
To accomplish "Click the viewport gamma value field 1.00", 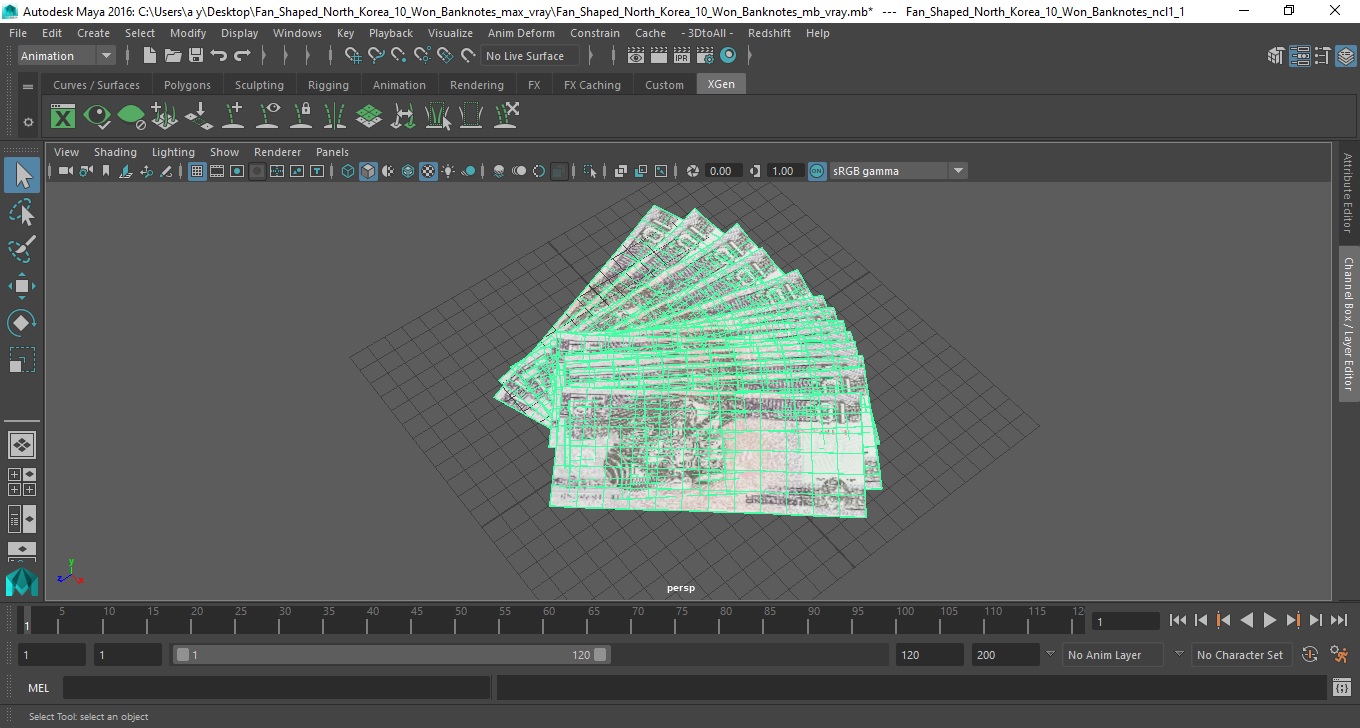I will (x=784, y=171).
